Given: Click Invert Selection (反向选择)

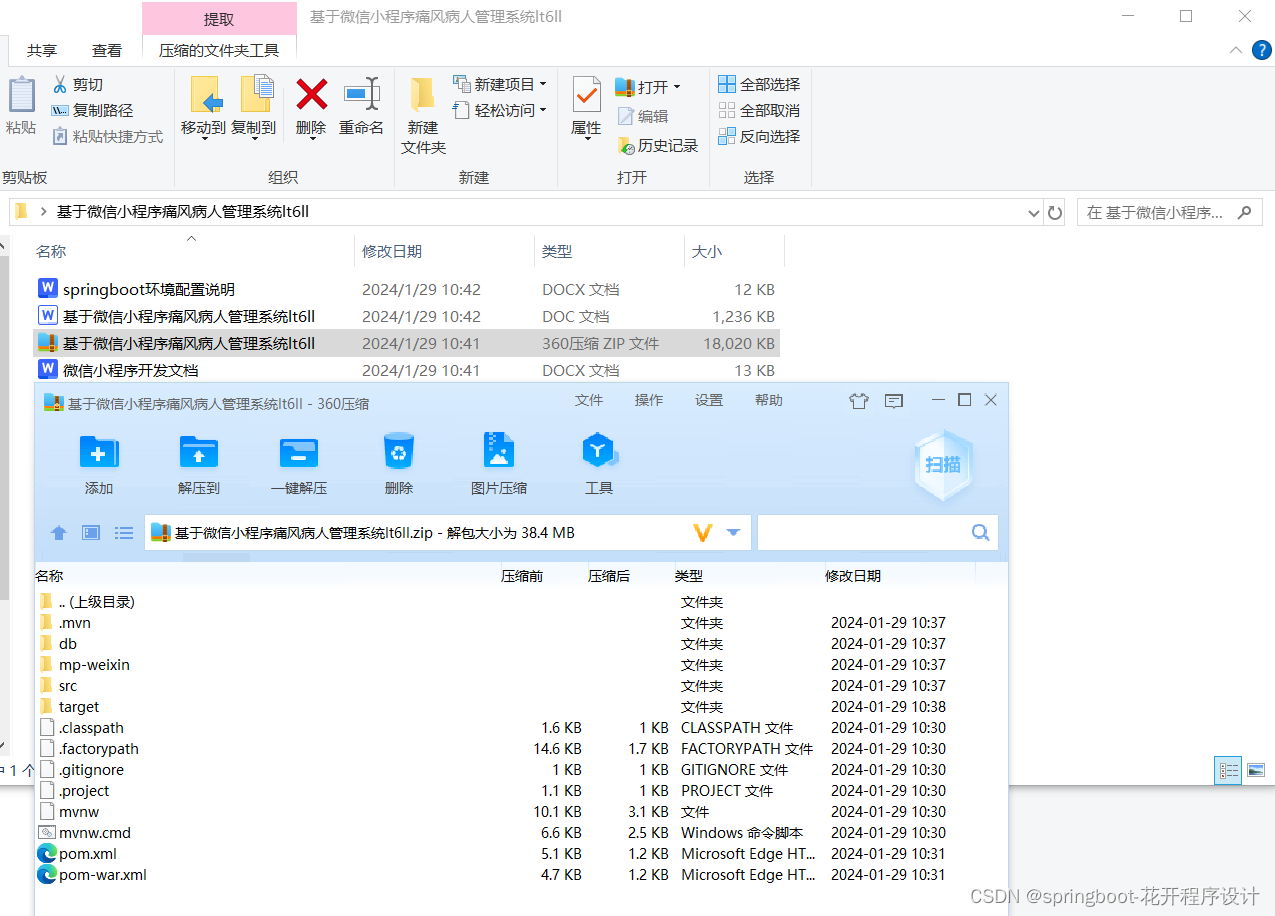Looking at the screenshot, I should point(759,136).
